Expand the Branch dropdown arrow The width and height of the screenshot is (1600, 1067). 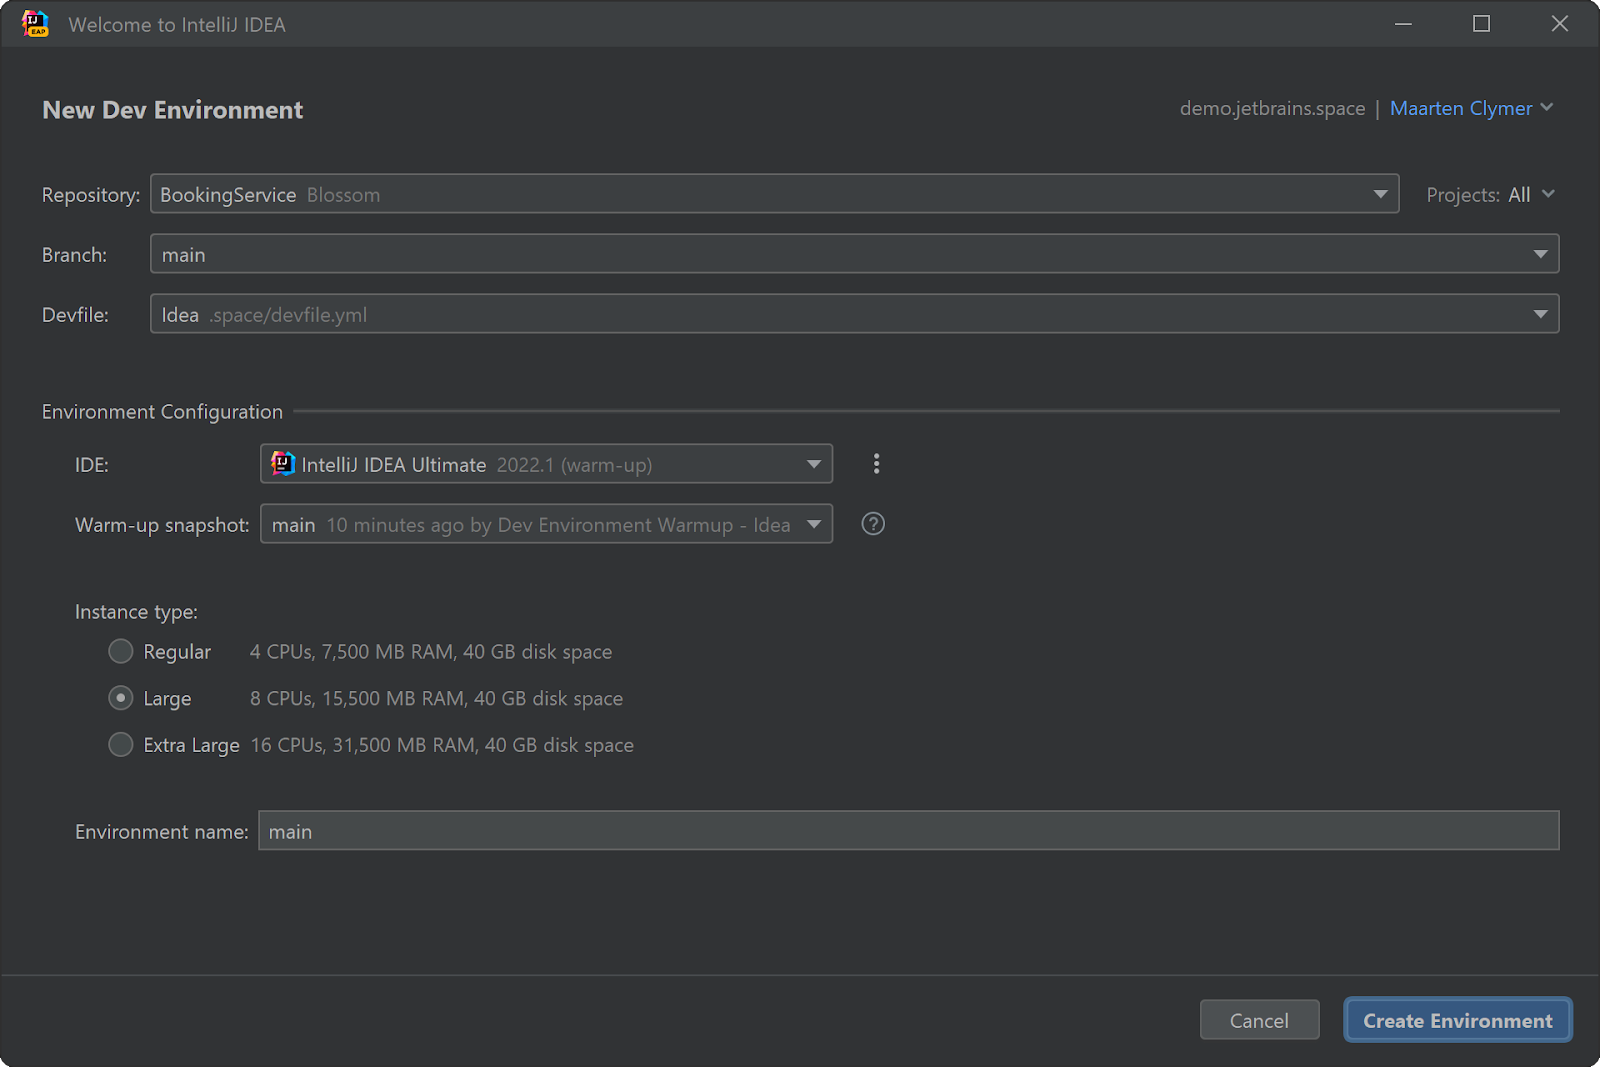point(1540,254)
